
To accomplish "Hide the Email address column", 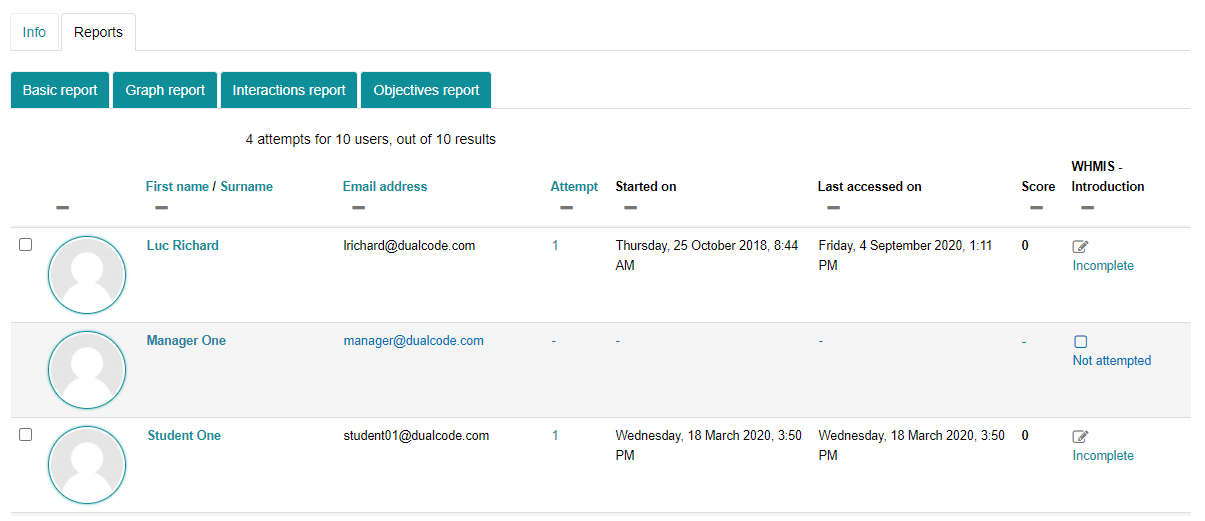I will point(358,208).
